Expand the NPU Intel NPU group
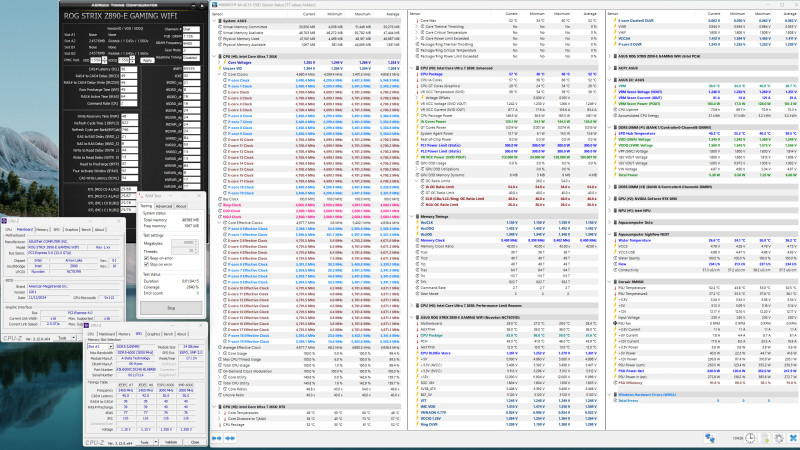This screenshot has height=450, width=800. click(x=610, y=210)
